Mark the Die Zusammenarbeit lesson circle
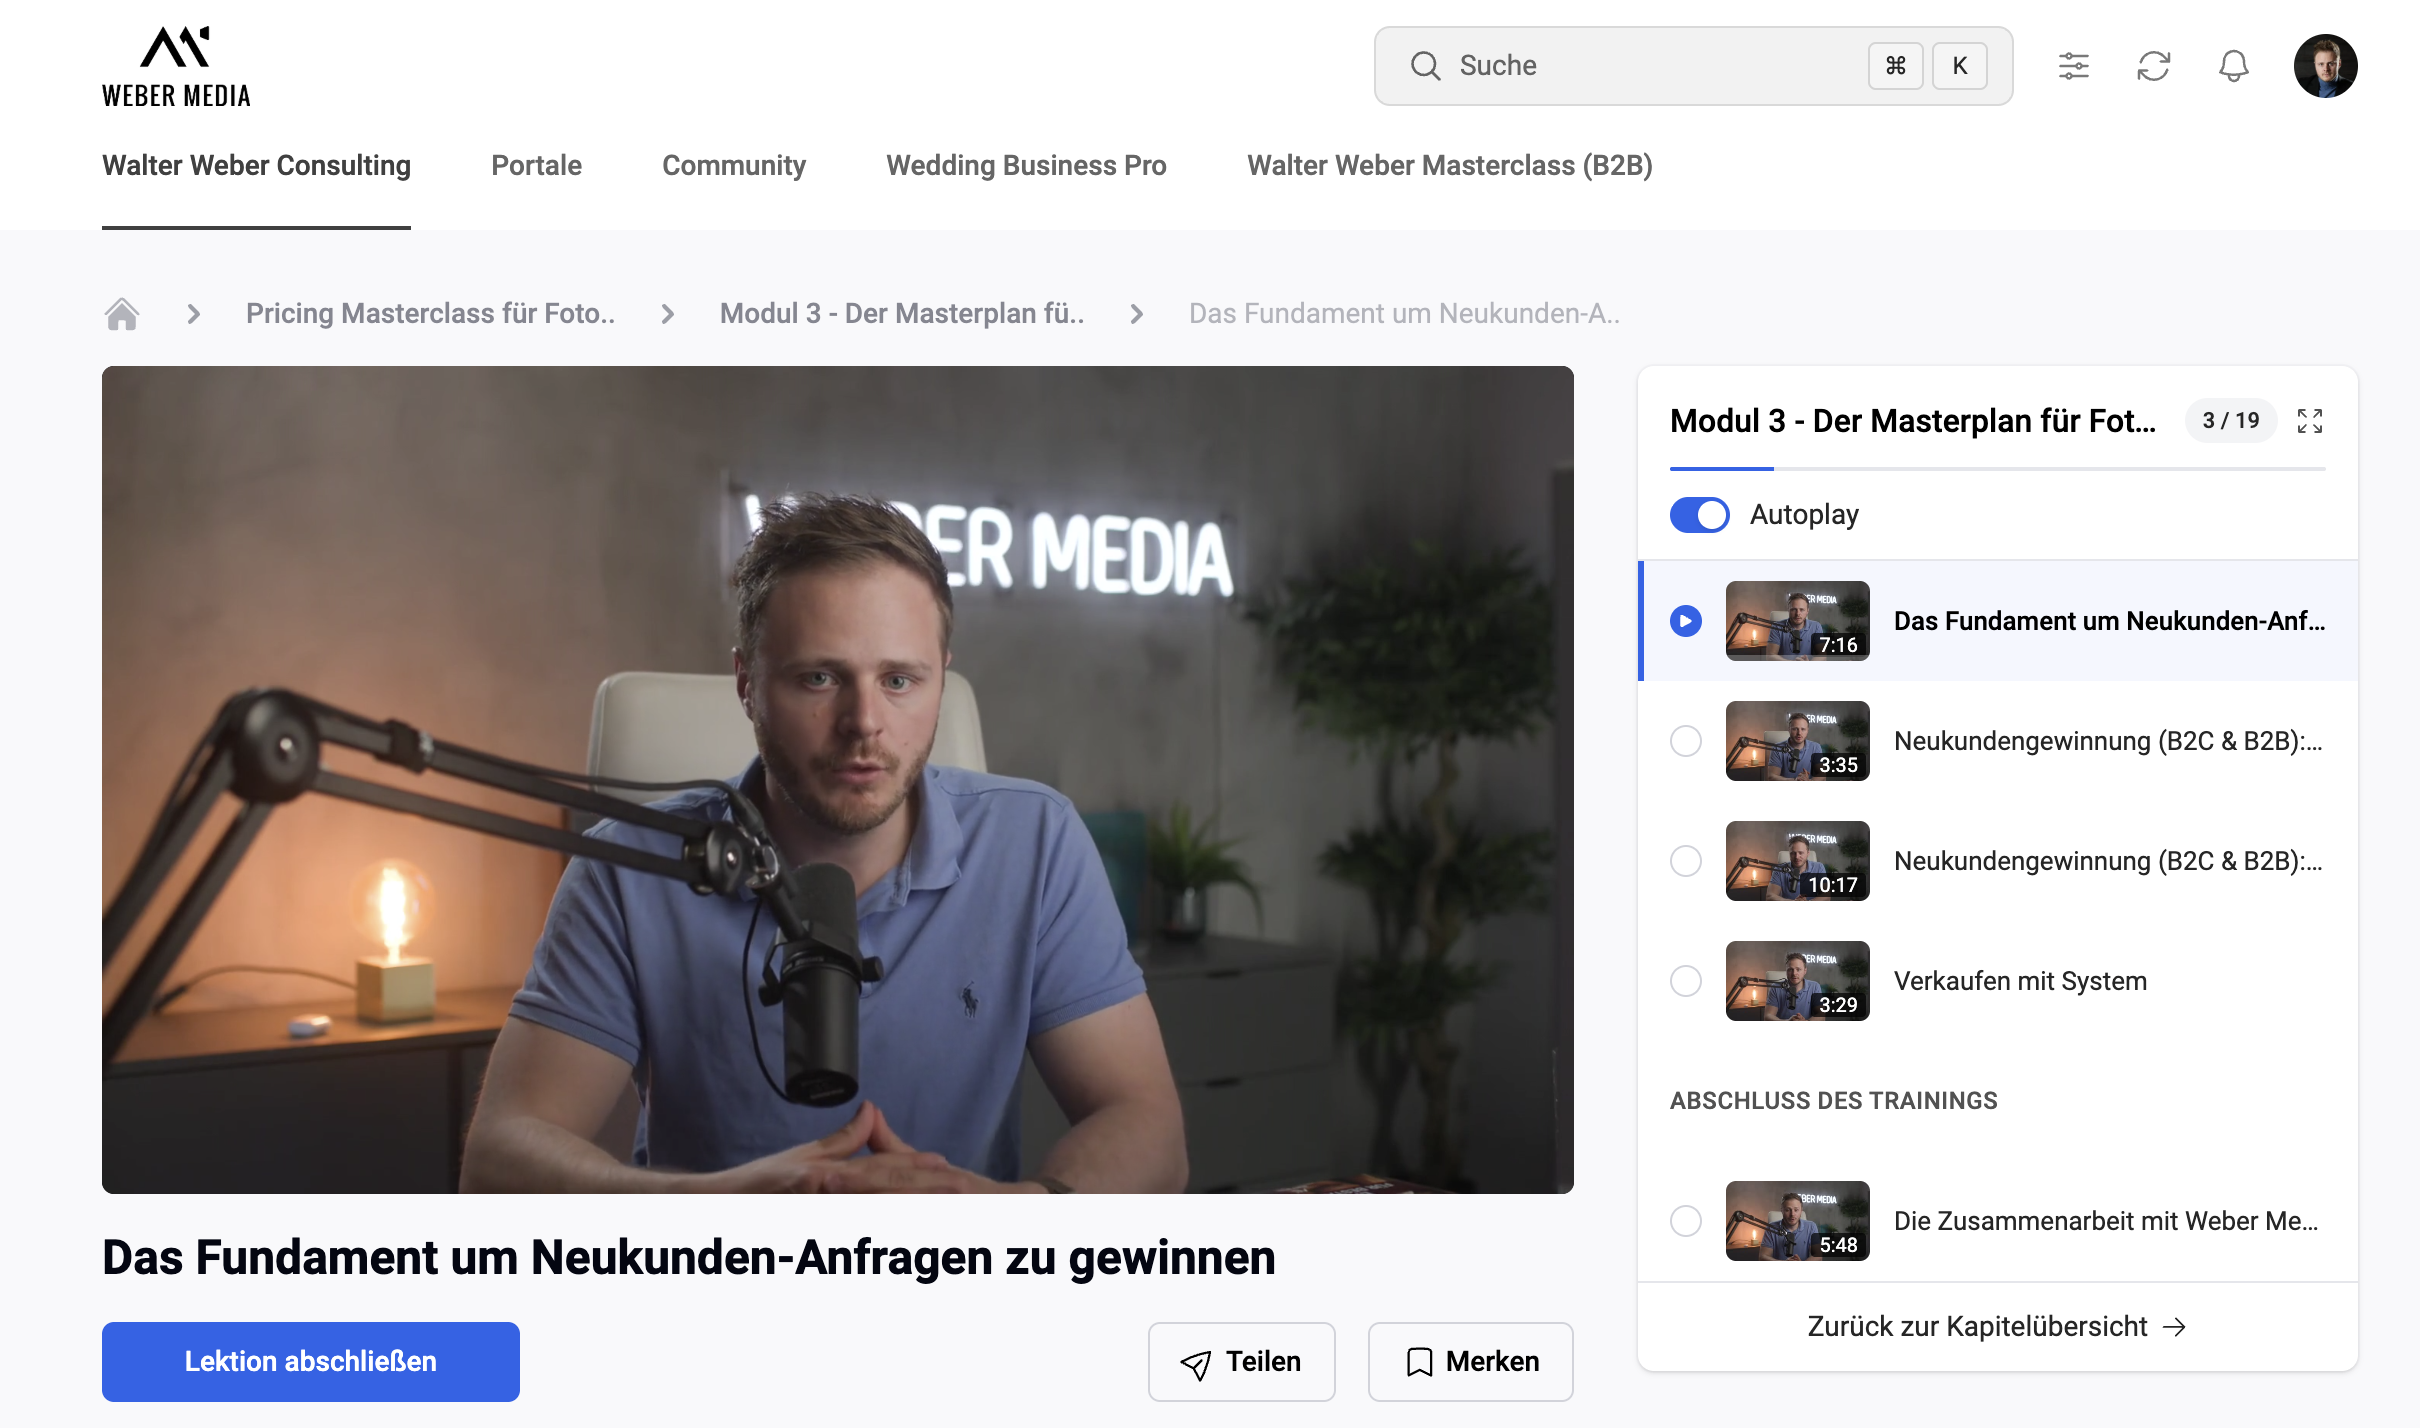 tap(1686, 1221)
